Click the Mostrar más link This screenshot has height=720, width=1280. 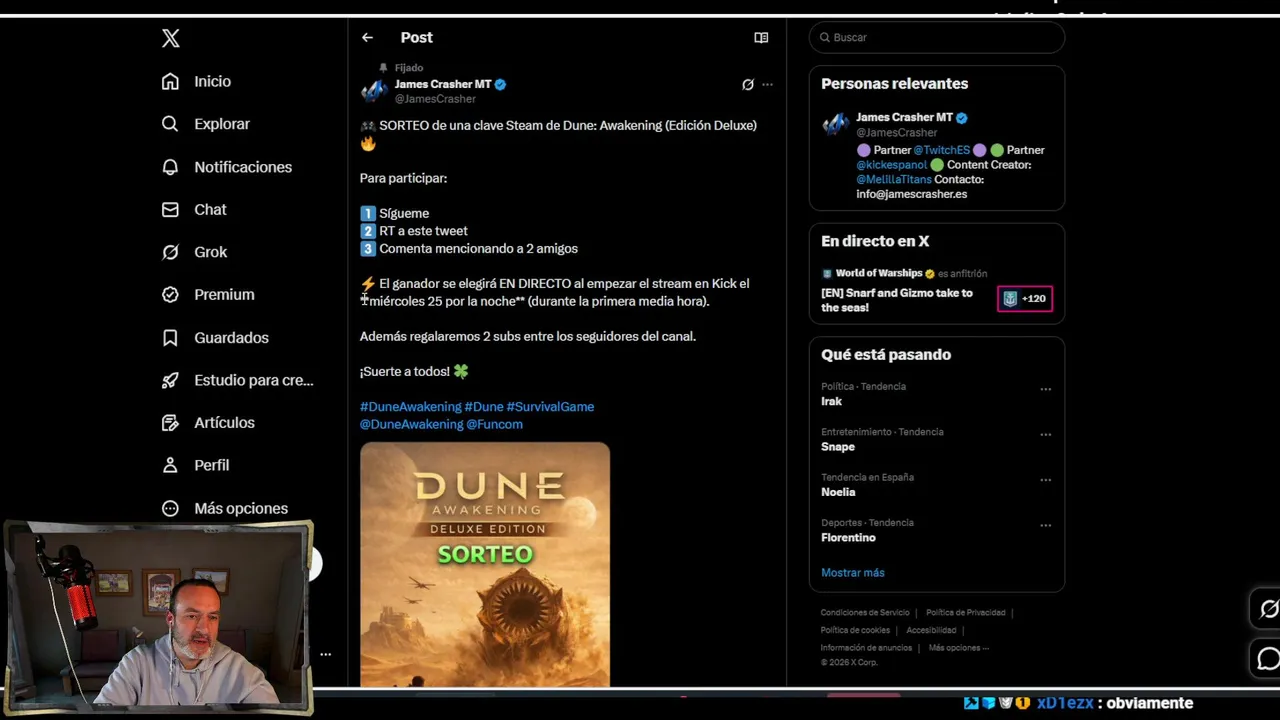click(x=853, y=572)
